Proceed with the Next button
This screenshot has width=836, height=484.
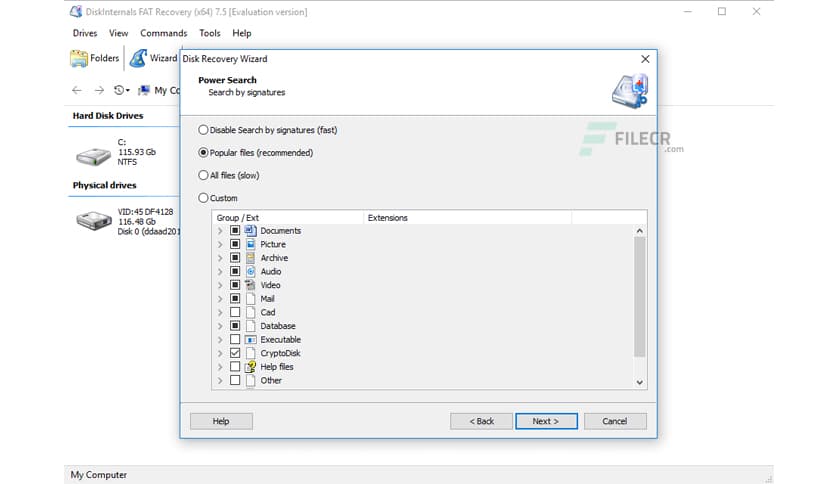pos(546,421)
